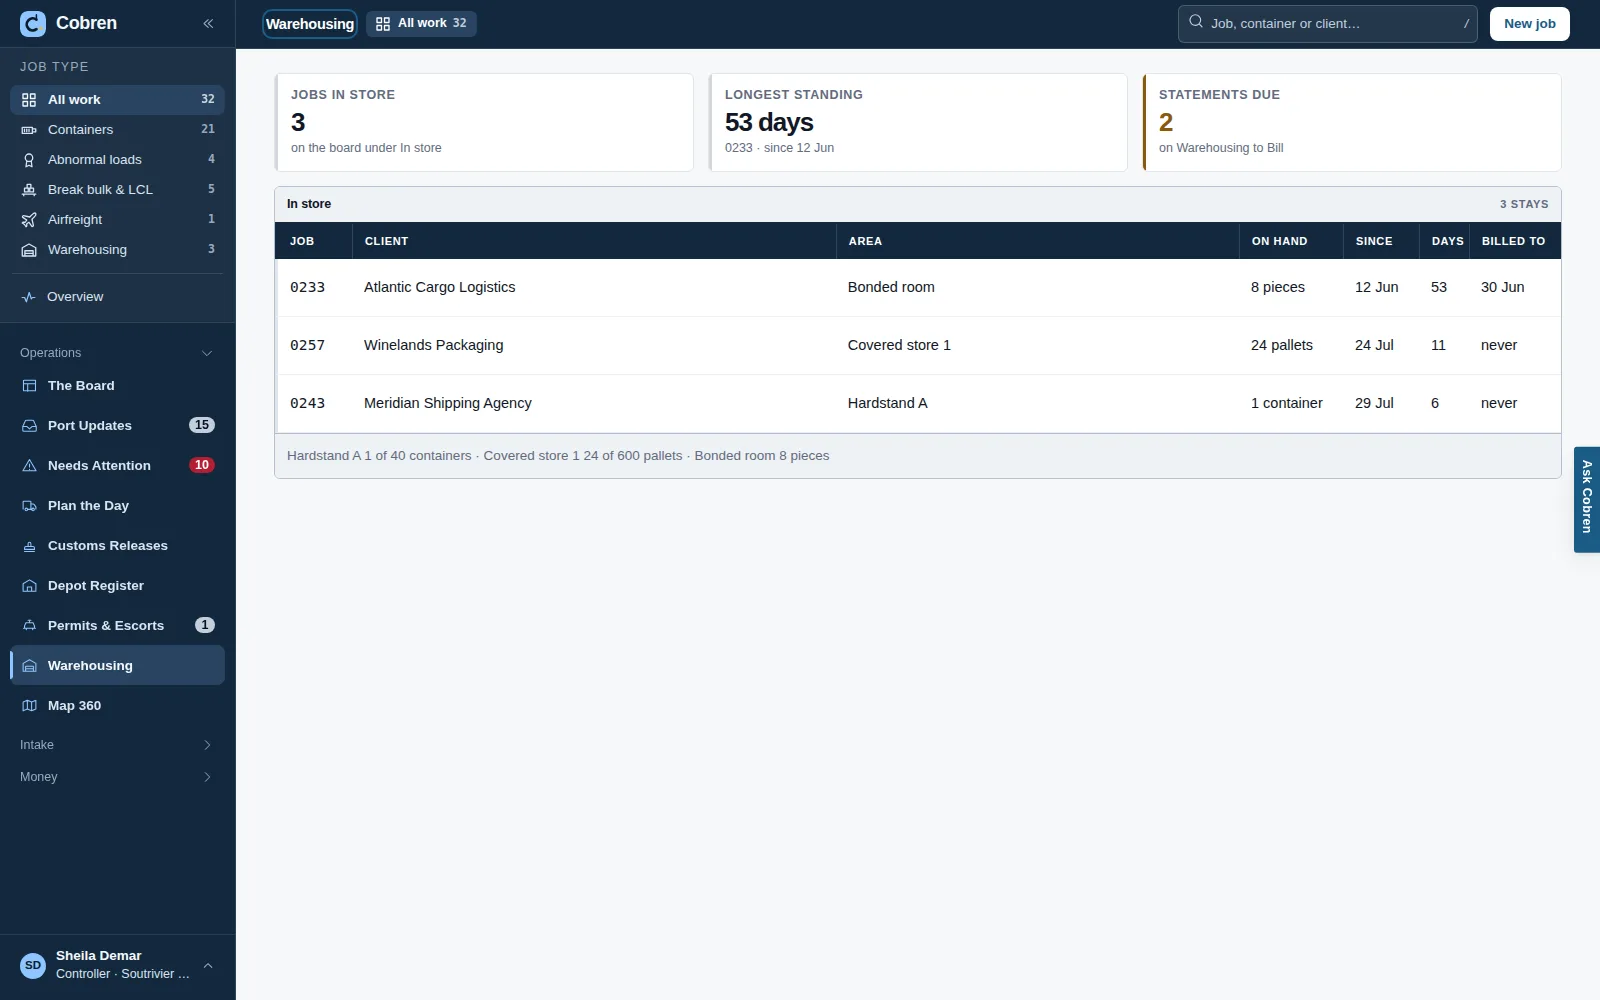Expand the Intake section
The width and height of the screenshot is (1600, 1000).
coord(117,745)
